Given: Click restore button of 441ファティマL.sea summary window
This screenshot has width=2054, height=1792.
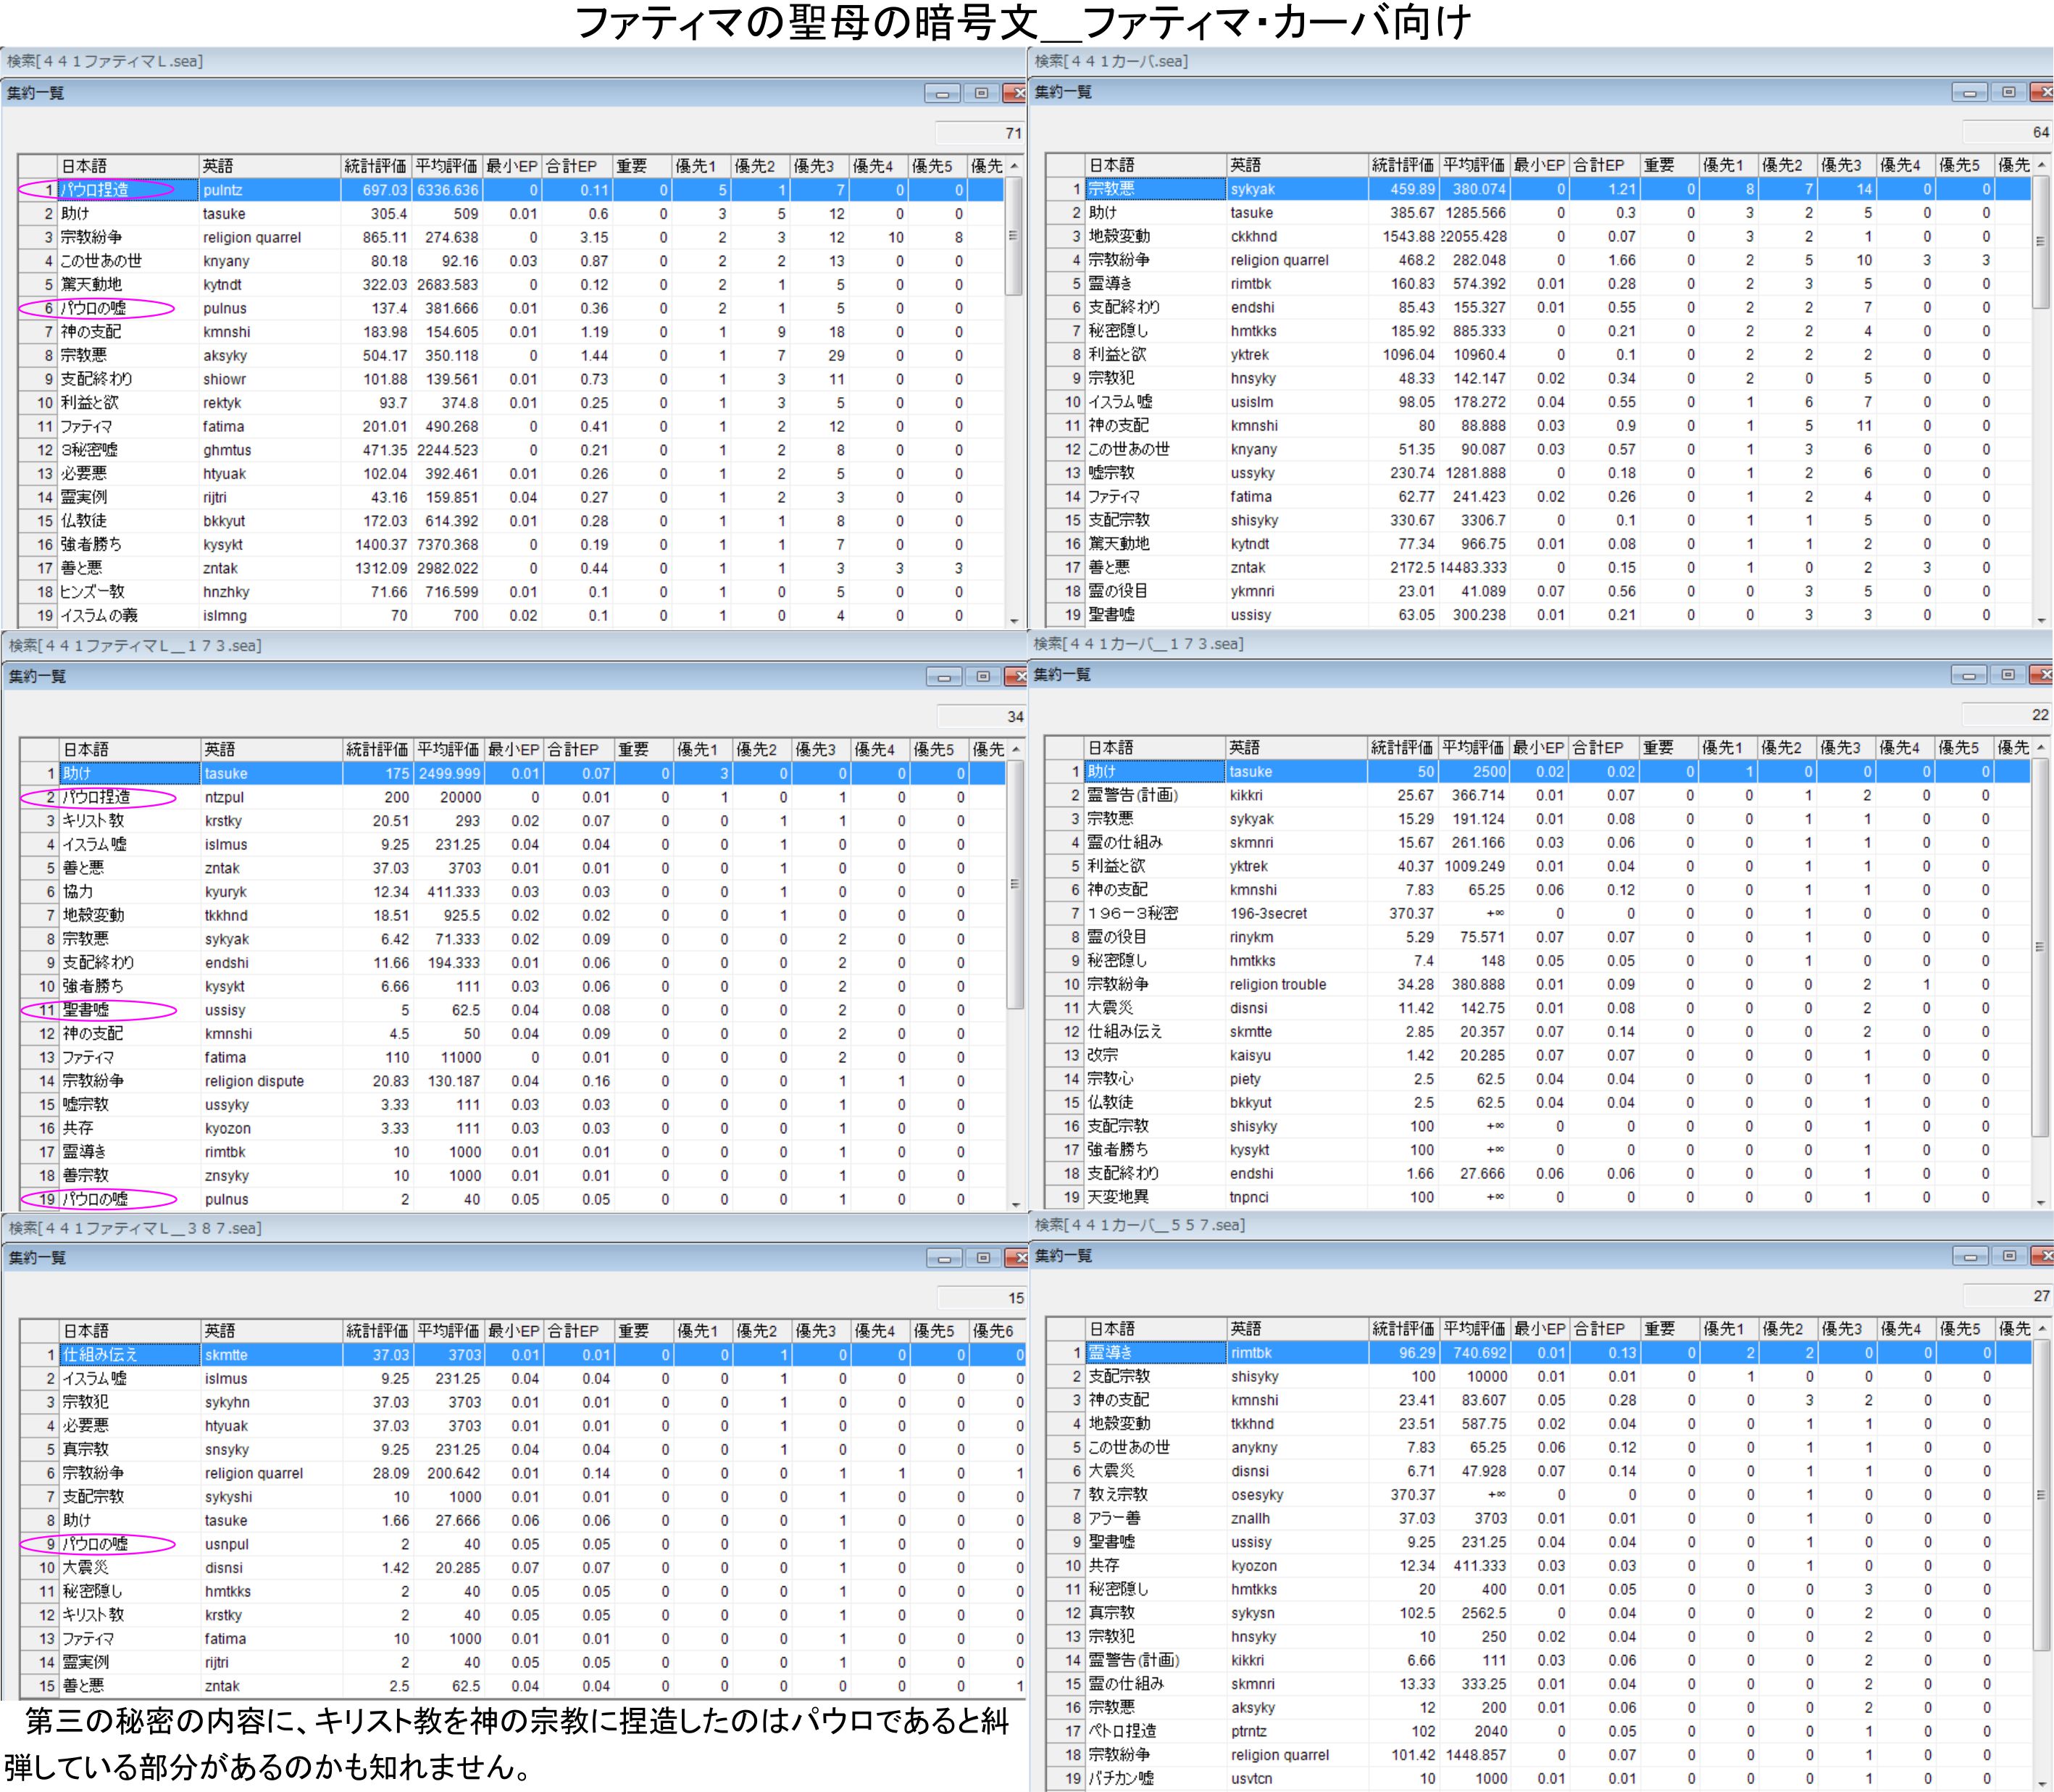Looking at the screenshot, I should 981,93.
